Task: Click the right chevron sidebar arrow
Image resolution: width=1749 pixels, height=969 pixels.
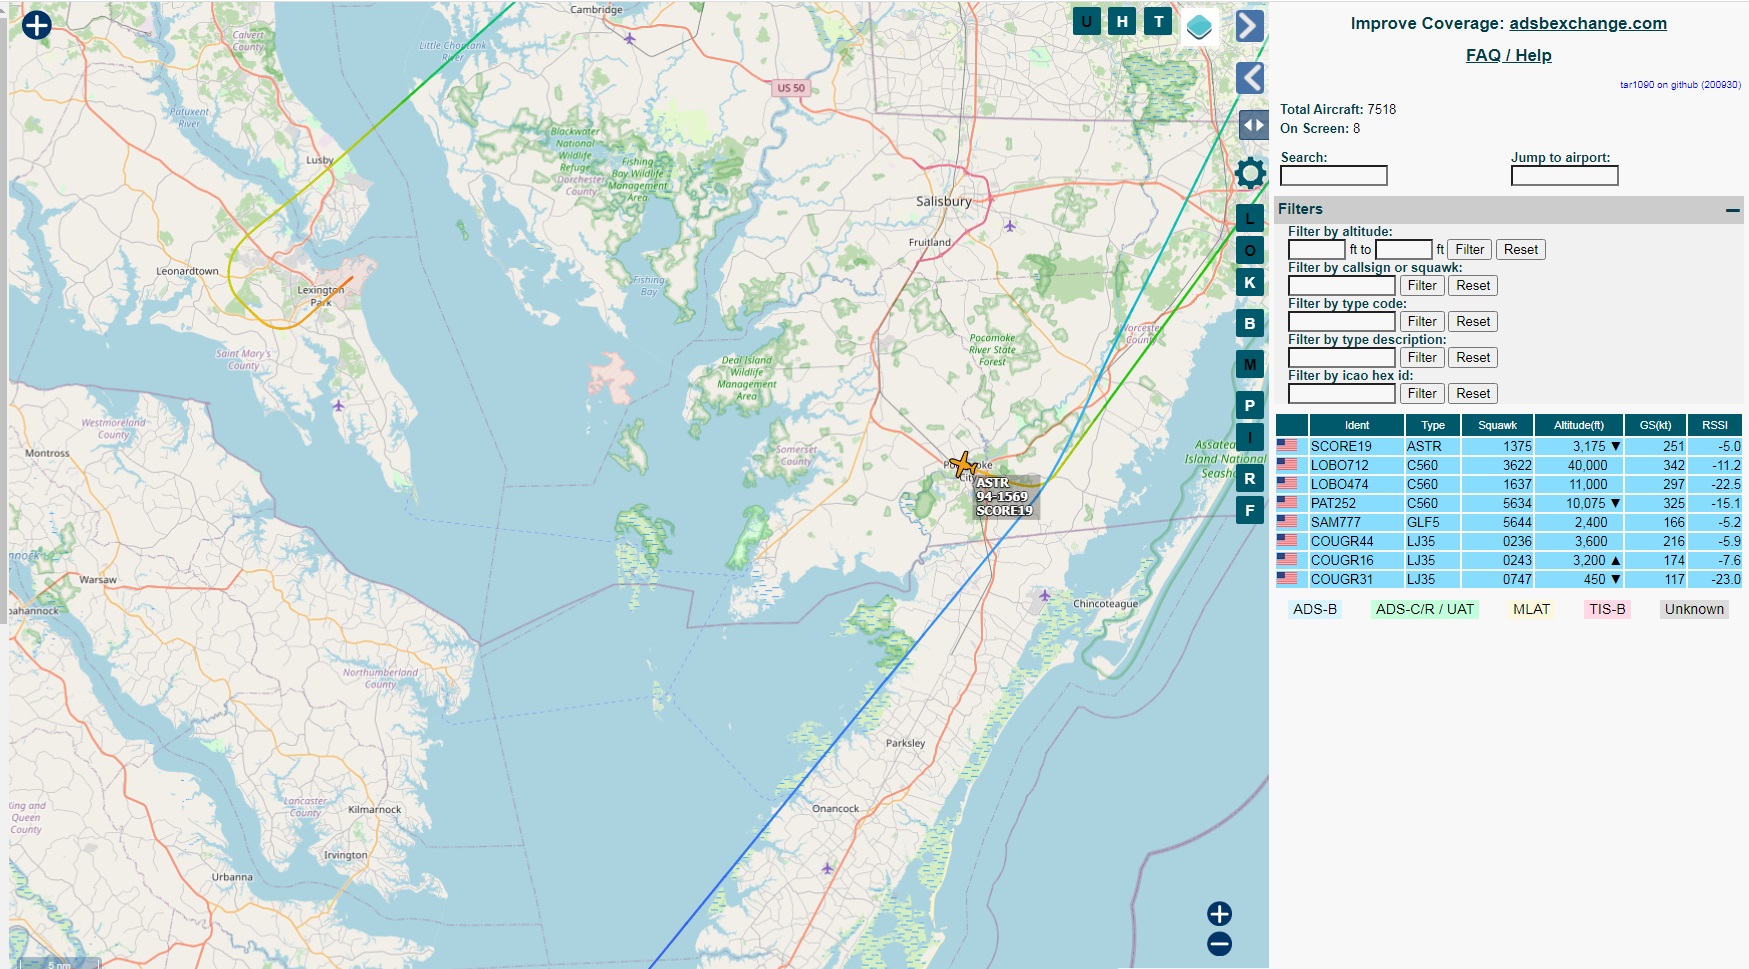Action: click(1250, 26)
